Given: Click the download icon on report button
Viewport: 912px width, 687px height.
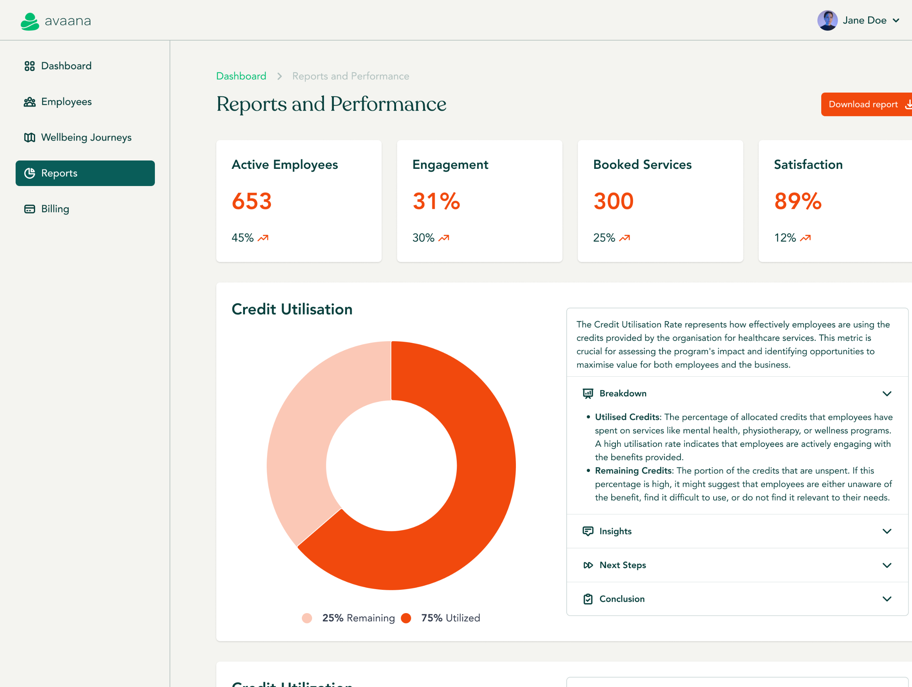Looking at the screenshot, I should (908, 105).
